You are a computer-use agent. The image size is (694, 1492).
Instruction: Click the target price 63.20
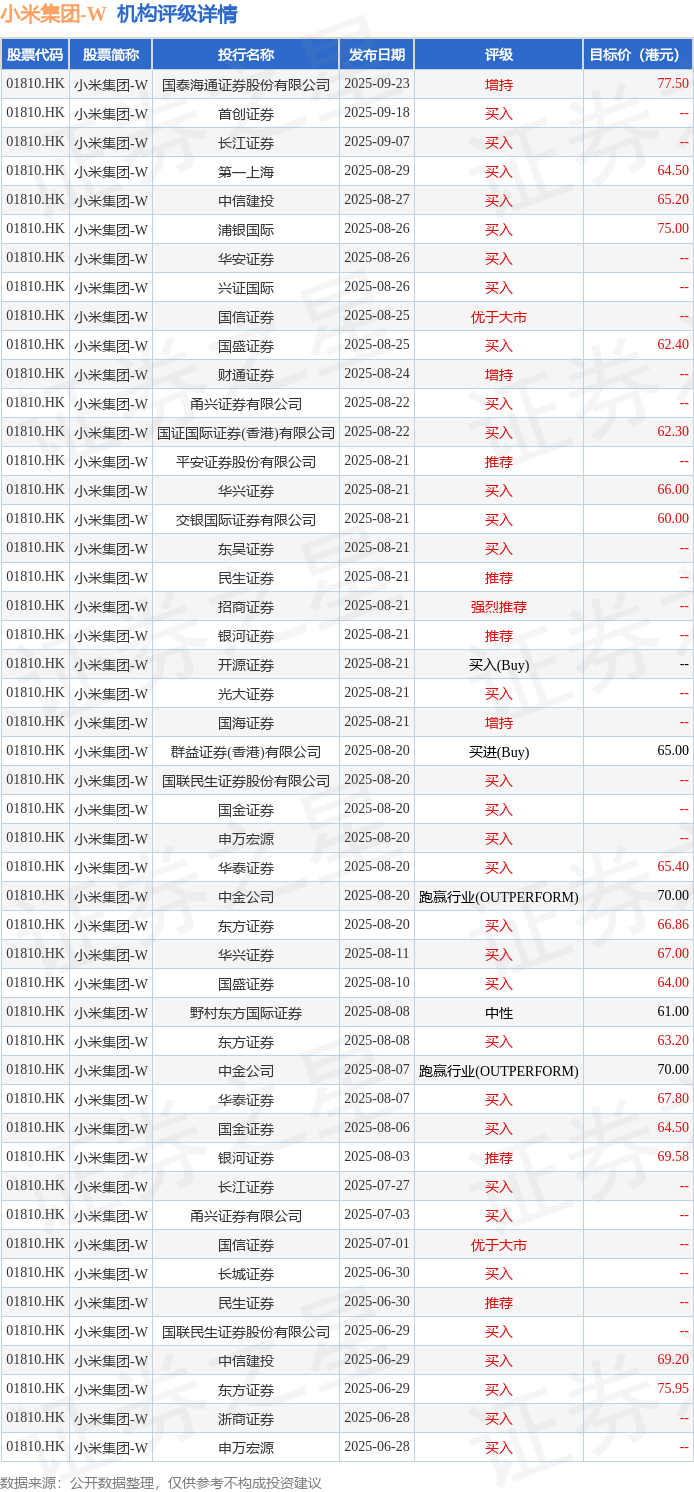[673, 1041]
